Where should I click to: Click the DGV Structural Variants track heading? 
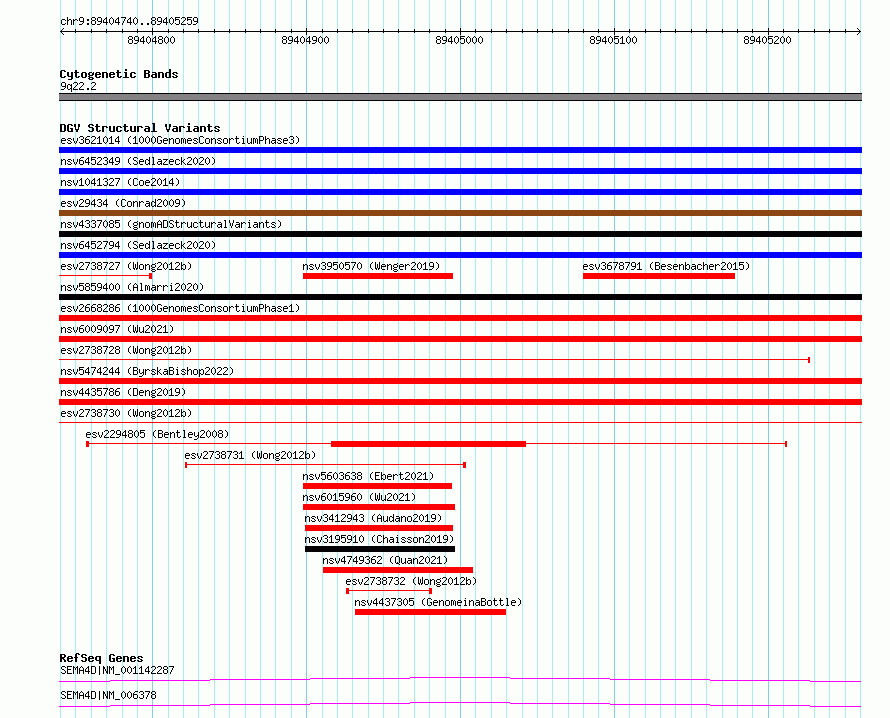click(140, 128)
